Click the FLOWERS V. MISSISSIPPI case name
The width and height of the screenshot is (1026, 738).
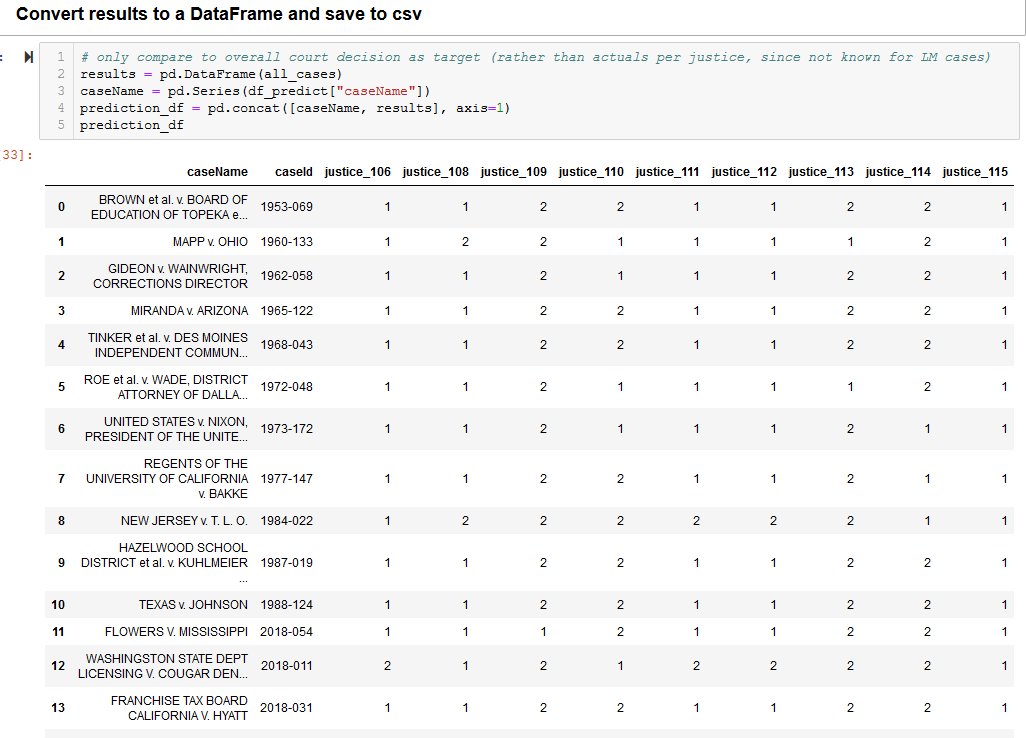(176, 631)
